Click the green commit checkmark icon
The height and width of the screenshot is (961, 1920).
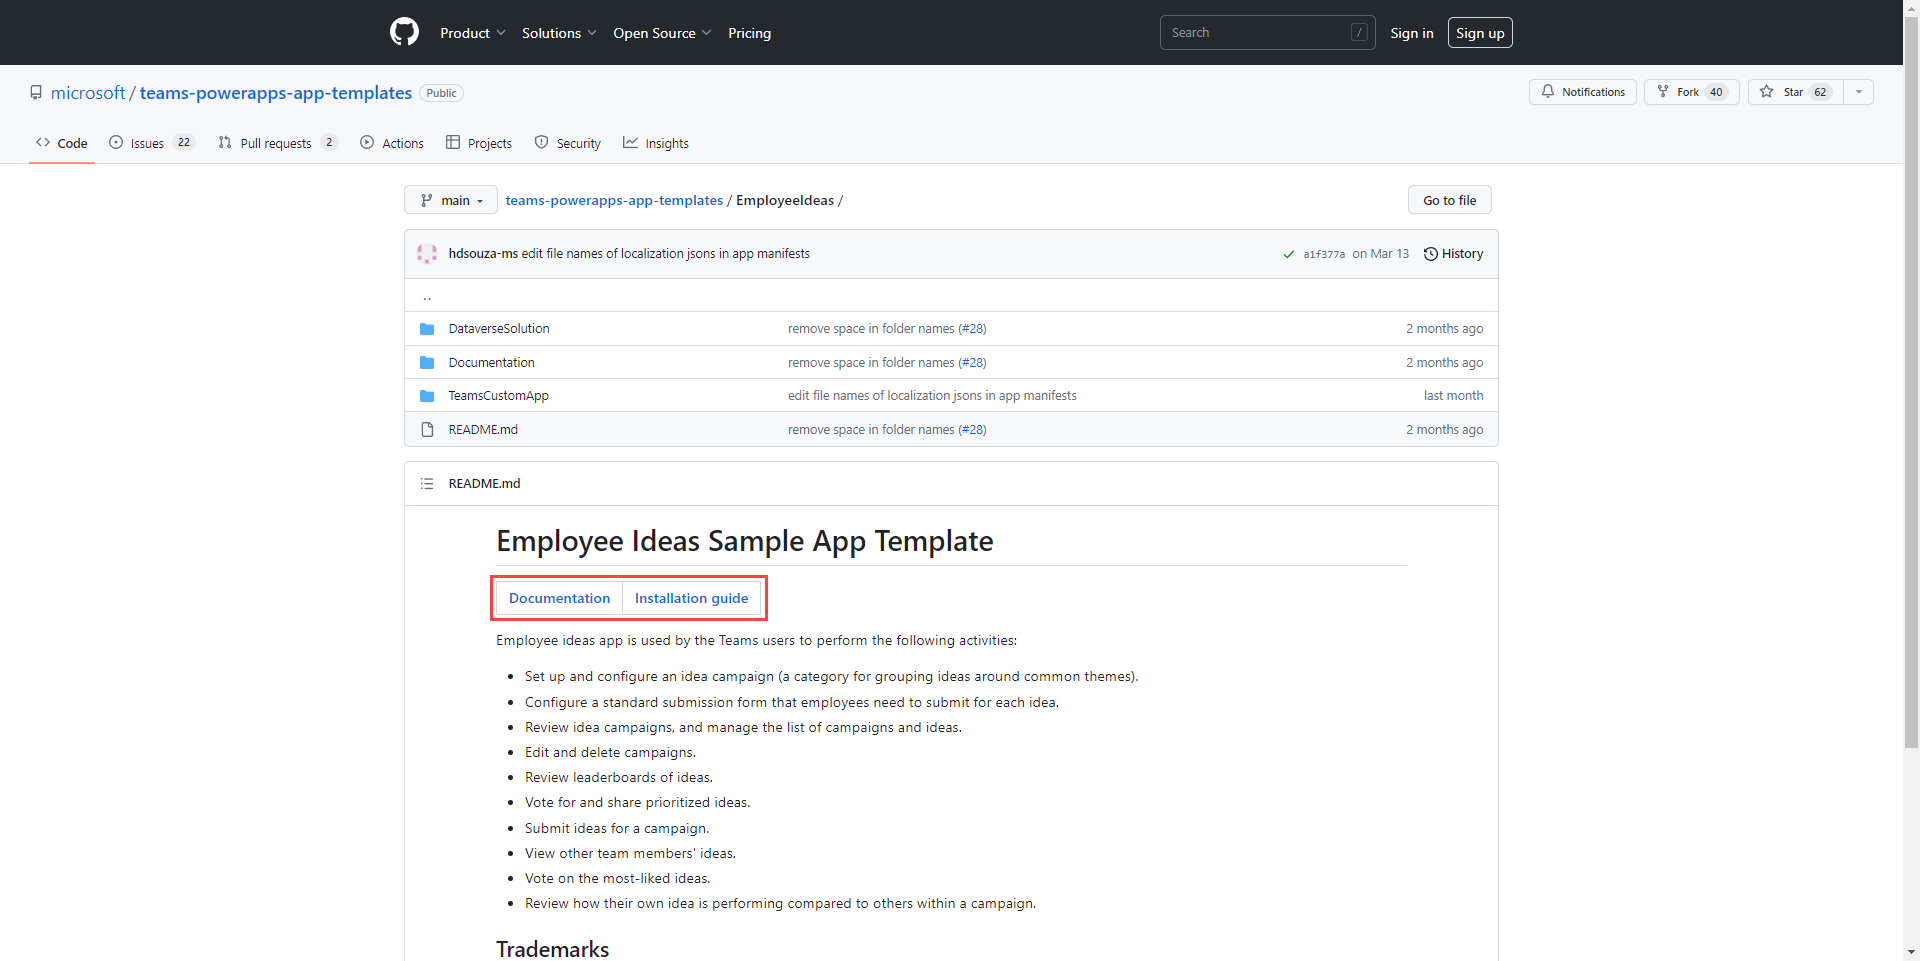(1289, 254)
